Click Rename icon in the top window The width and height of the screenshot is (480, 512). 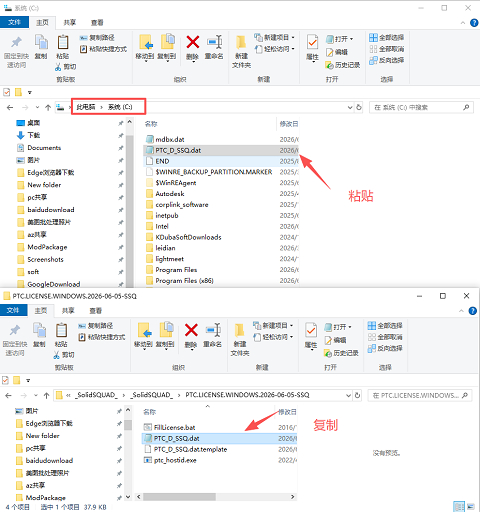[x=214, y=43]
